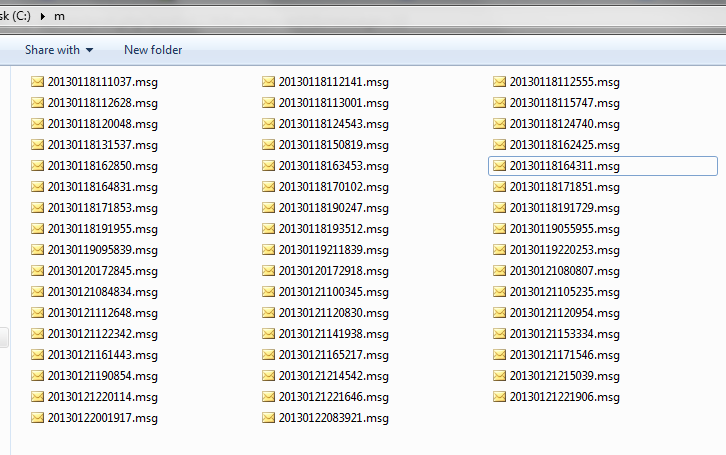Click envelope icon of 20130118162850.msg
This screenshot has height=455, width=726.
pyautogui.click(x=38, y=166)
